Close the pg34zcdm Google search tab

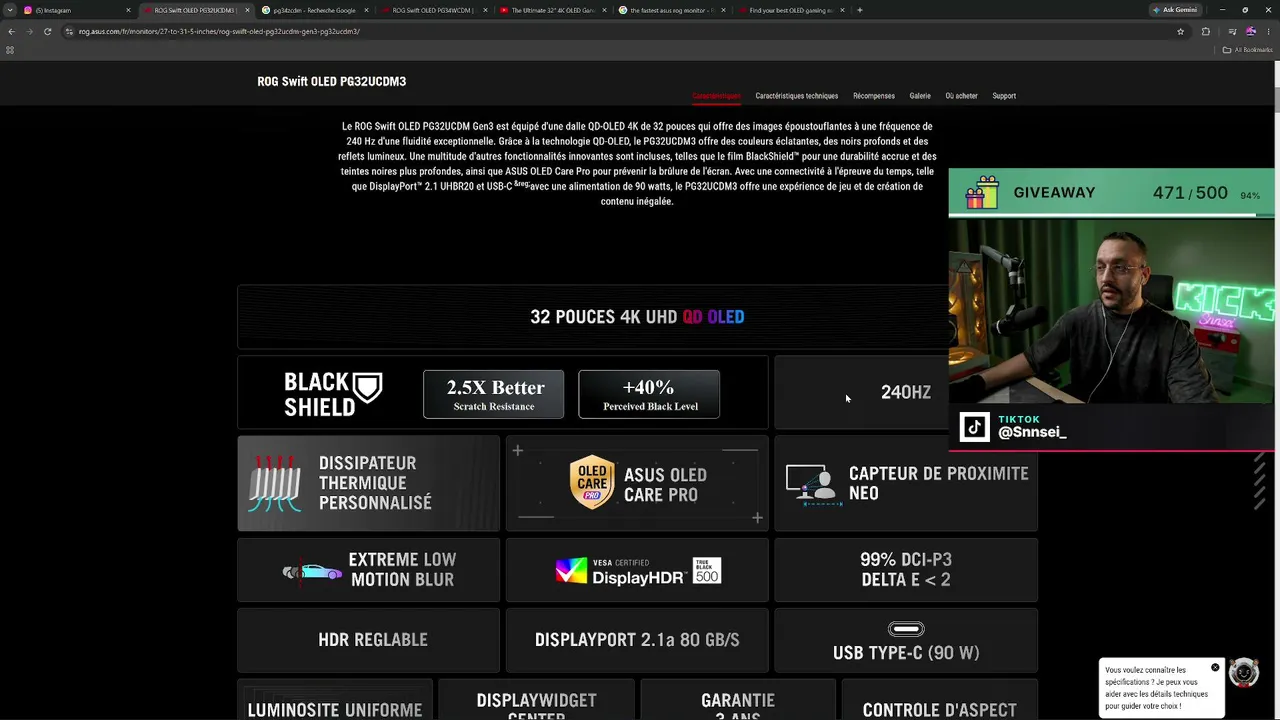pos(366,10)
